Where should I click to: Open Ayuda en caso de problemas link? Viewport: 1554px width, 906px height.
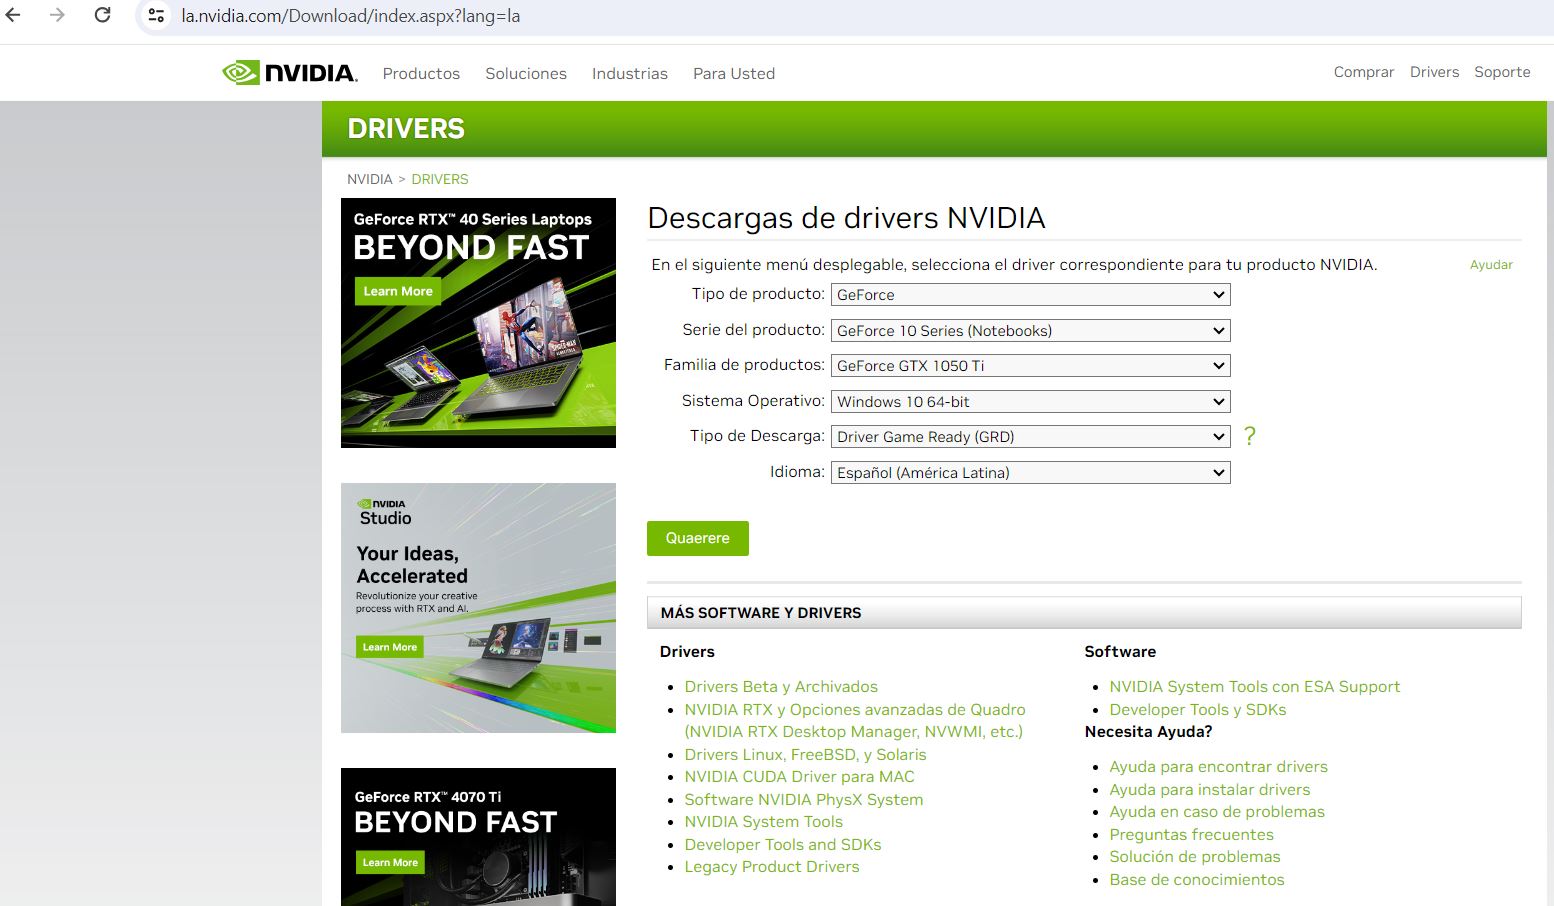tap(1217, 812)
